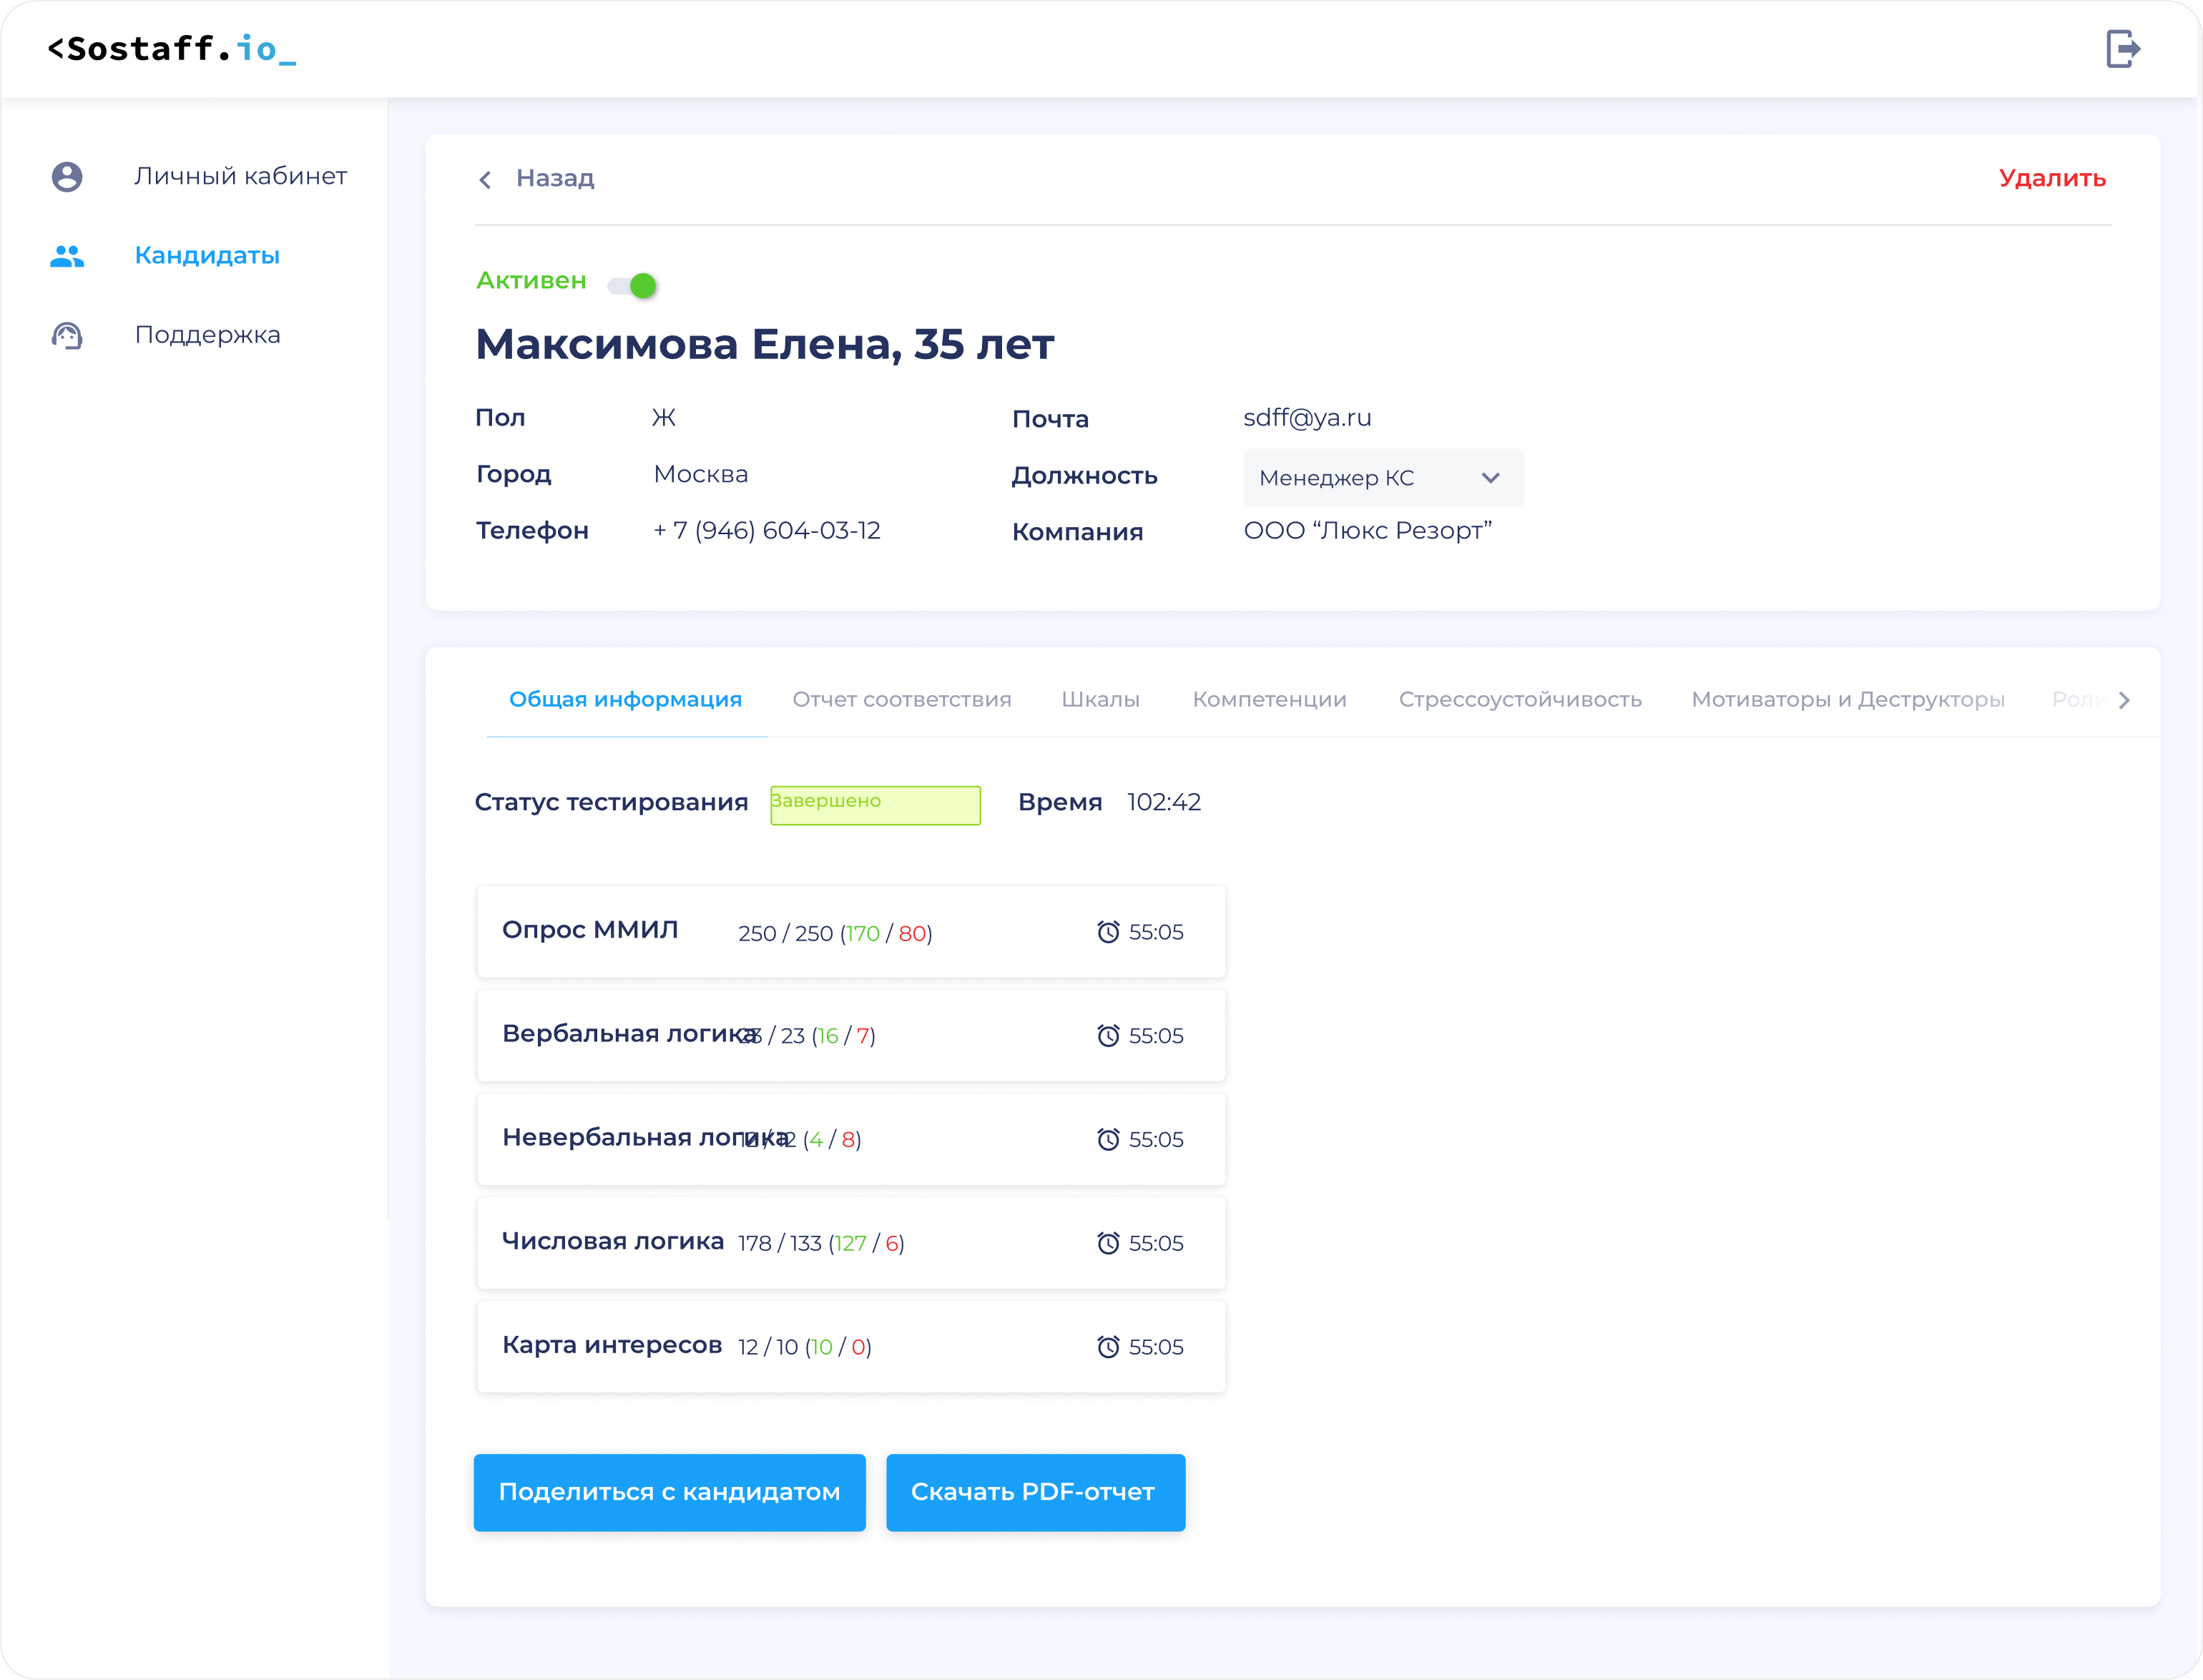Switch to Мотиваторы и Деструкторы tab
The height and width of the screenshot is (1680, 2203).
click(1848, 699)
